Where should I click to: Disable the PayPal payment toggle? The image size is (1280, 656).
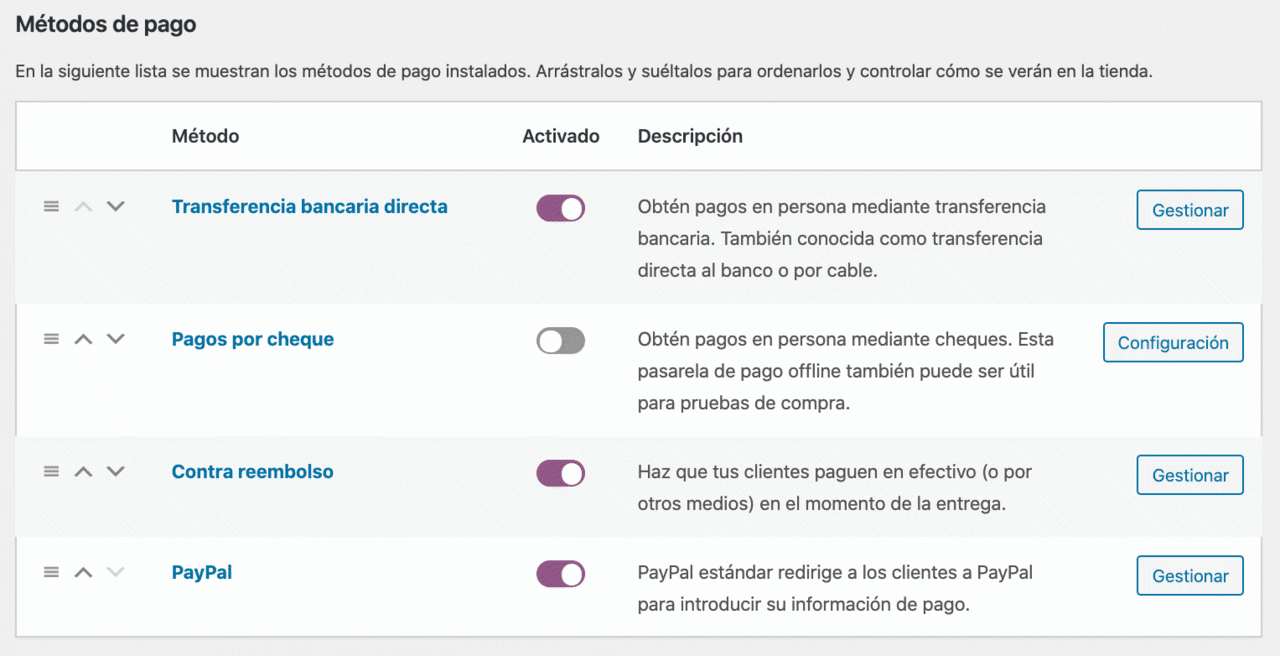click(561, 574)
